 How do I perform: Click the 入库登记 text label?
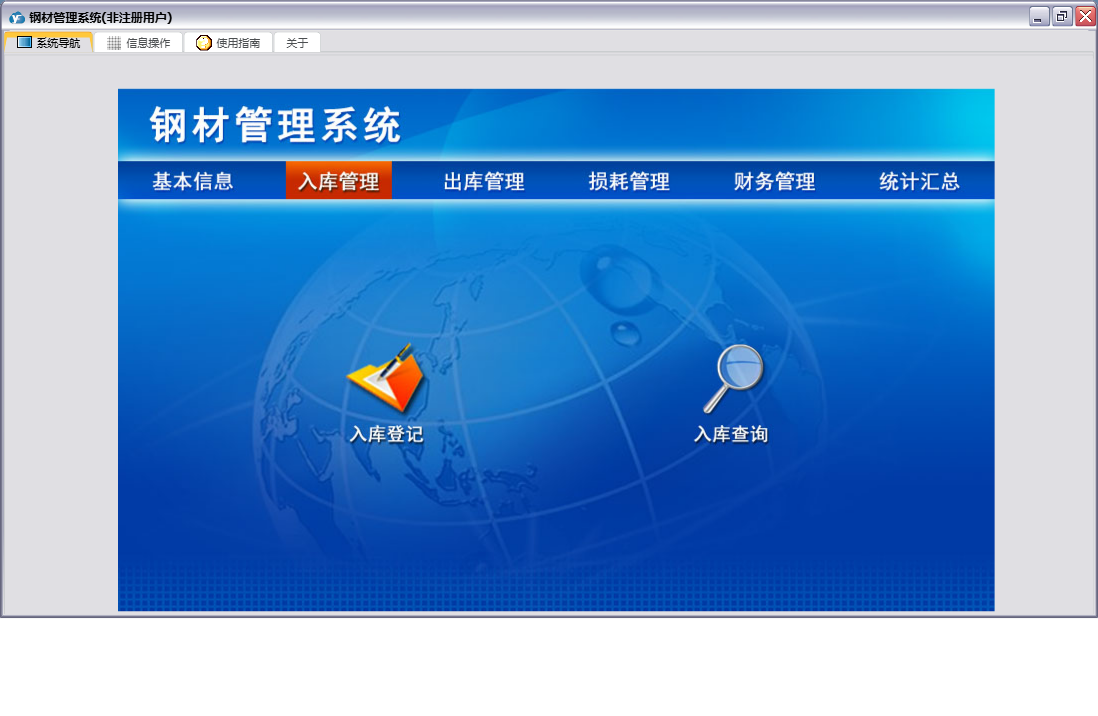pos(386,435)
